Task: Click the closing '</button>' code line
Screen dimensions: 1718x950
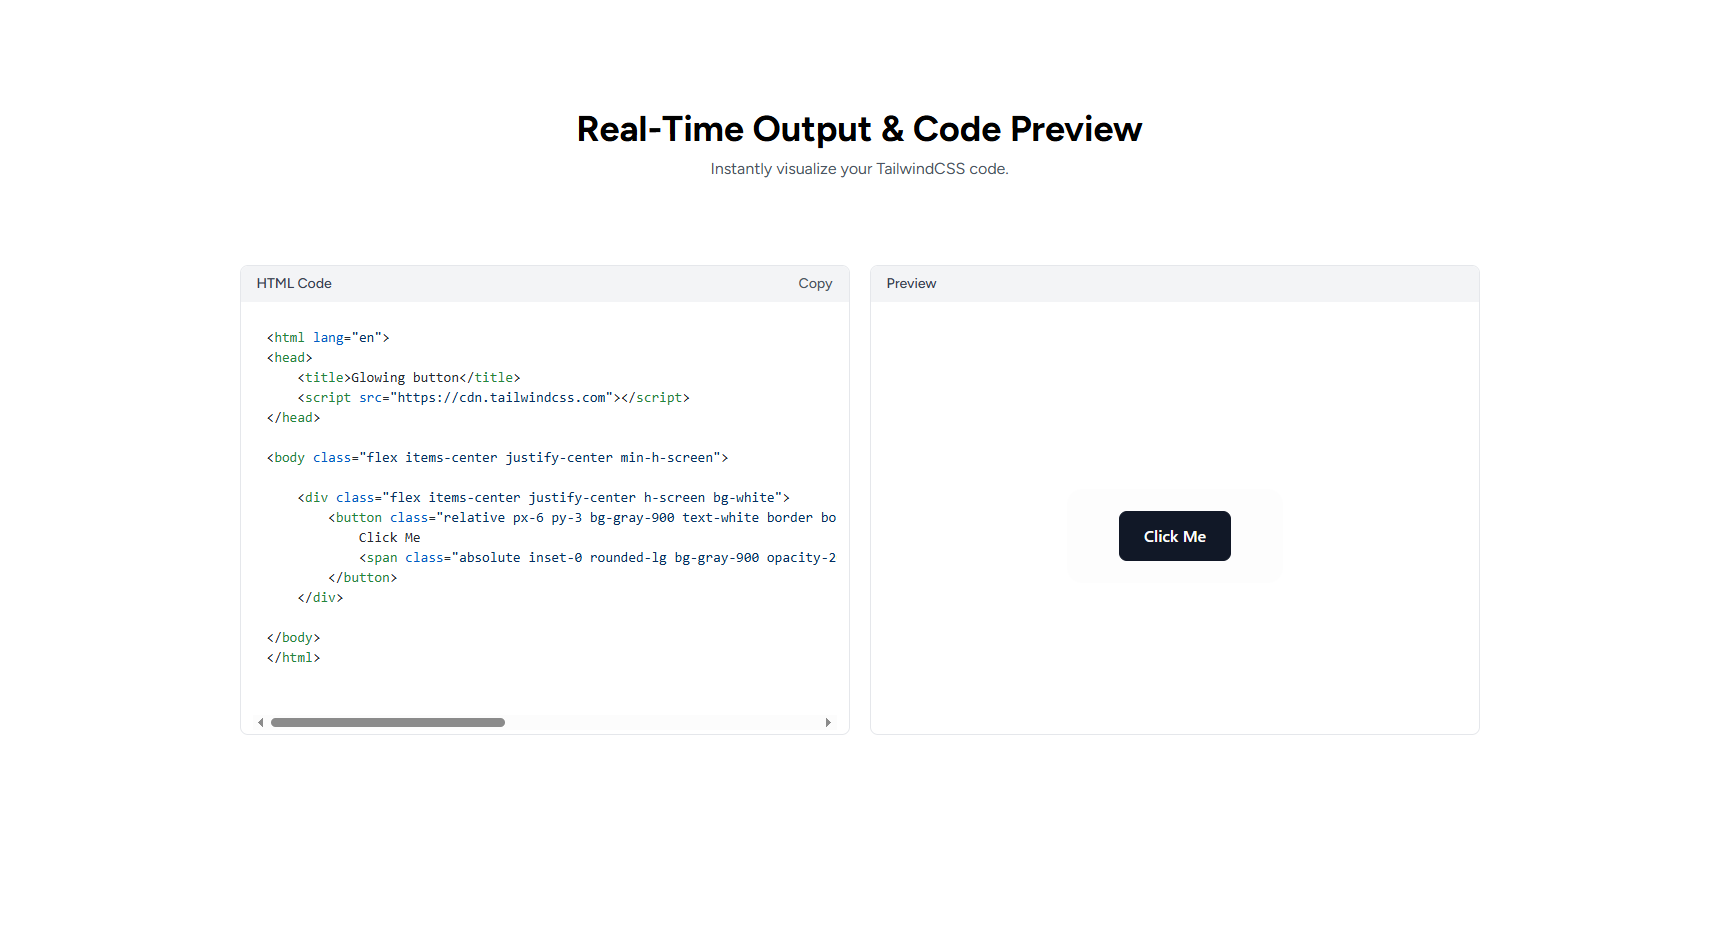Action: (x=363, y=578)
